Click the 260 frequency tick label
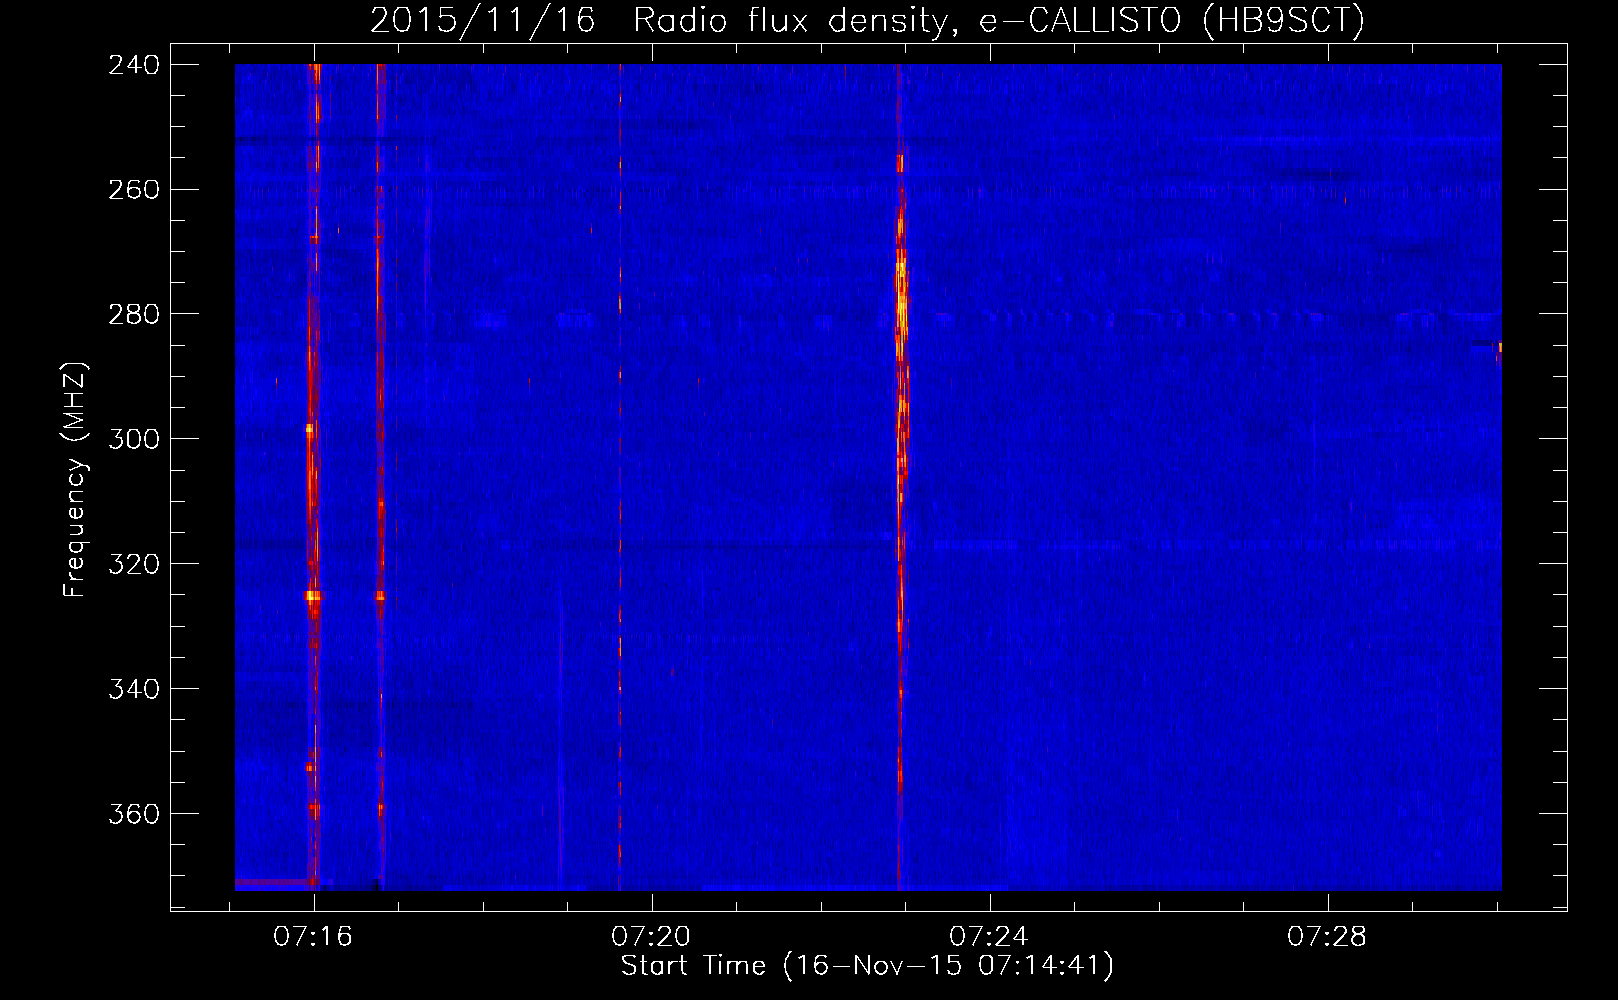This screenshot has height=1000, width=1618. coord(134,190)
